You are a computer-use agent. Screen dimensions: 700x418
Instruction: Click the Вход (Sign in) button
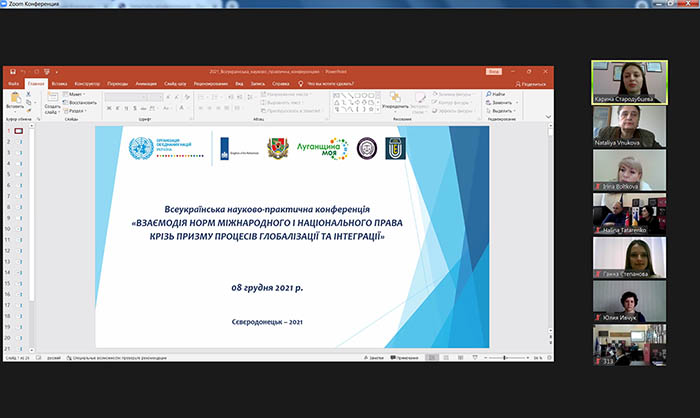tap(493, 72)
